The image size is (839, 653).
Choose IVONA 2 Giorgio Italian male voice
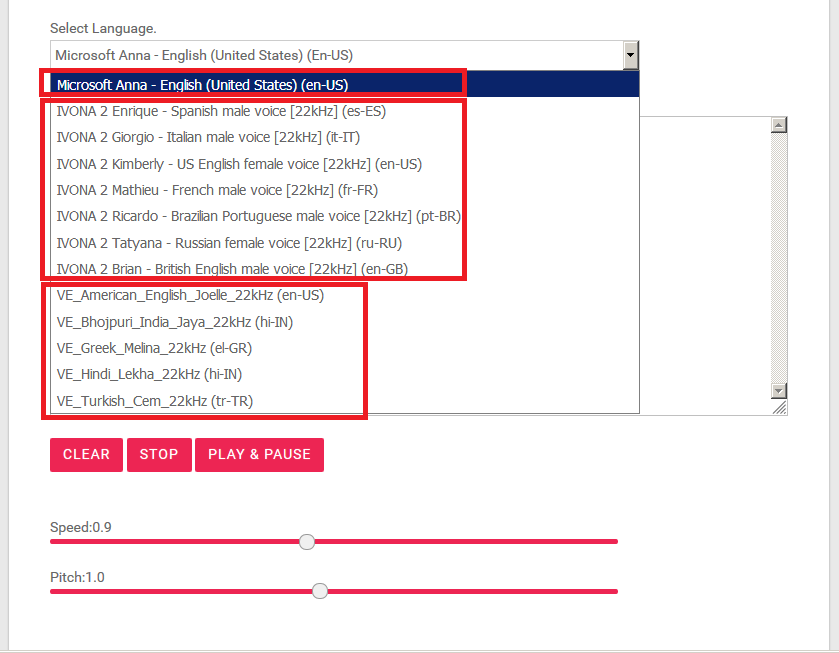[345, 137]
